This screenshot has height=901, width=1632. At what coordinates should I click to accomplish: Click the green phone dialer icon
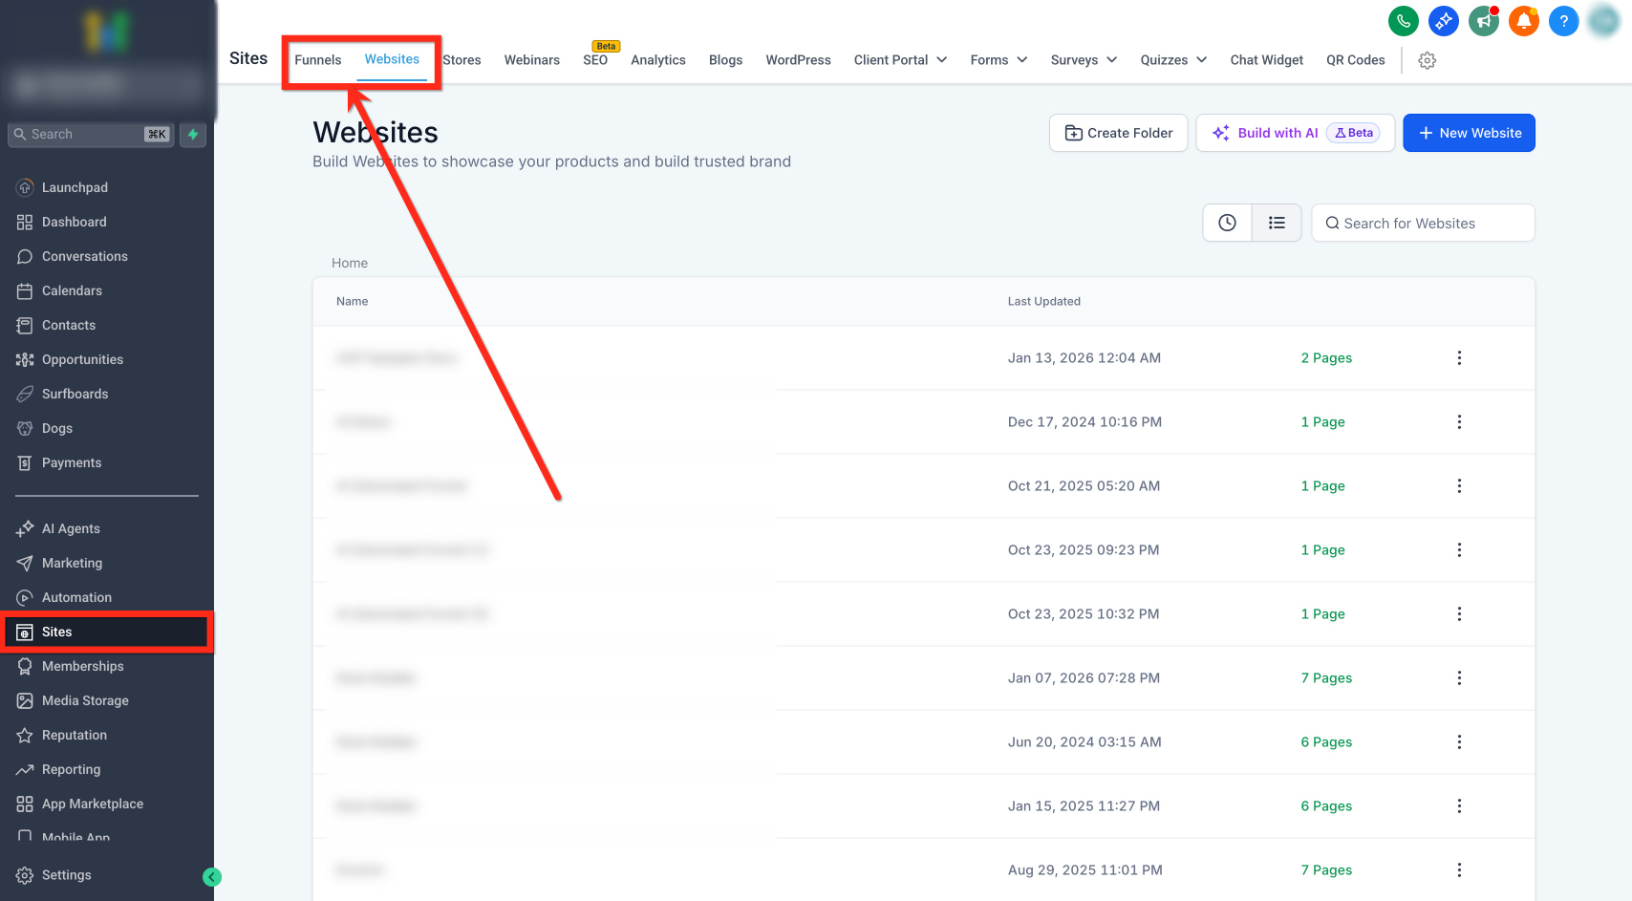point(1403,21)
